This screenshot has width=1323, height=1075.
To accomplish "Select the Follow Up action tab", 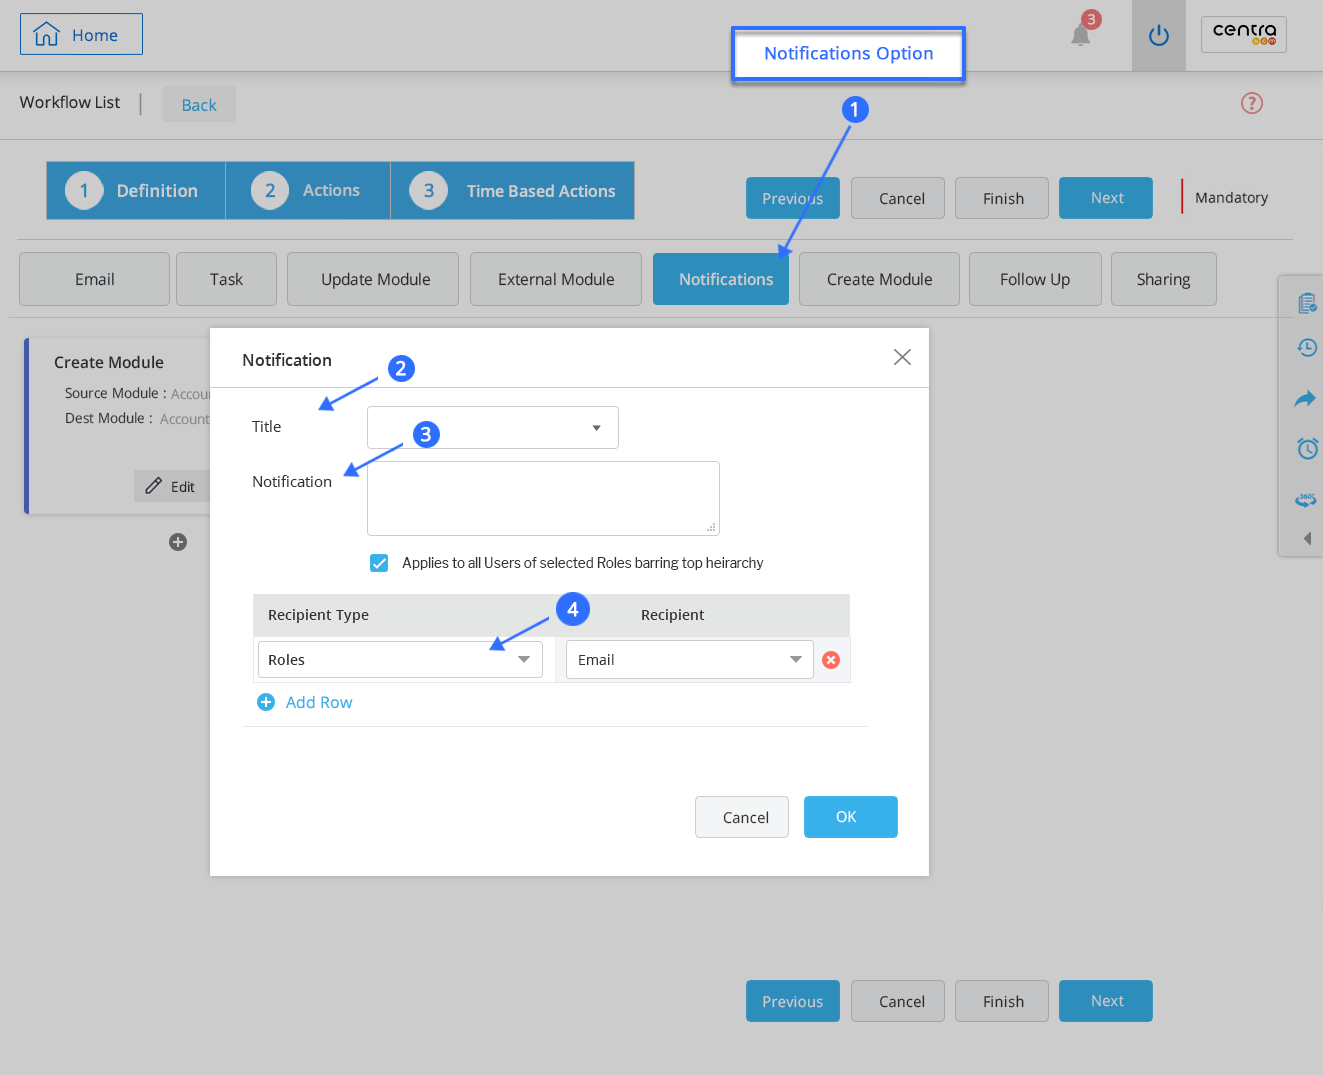I will tap(1035, 279).
